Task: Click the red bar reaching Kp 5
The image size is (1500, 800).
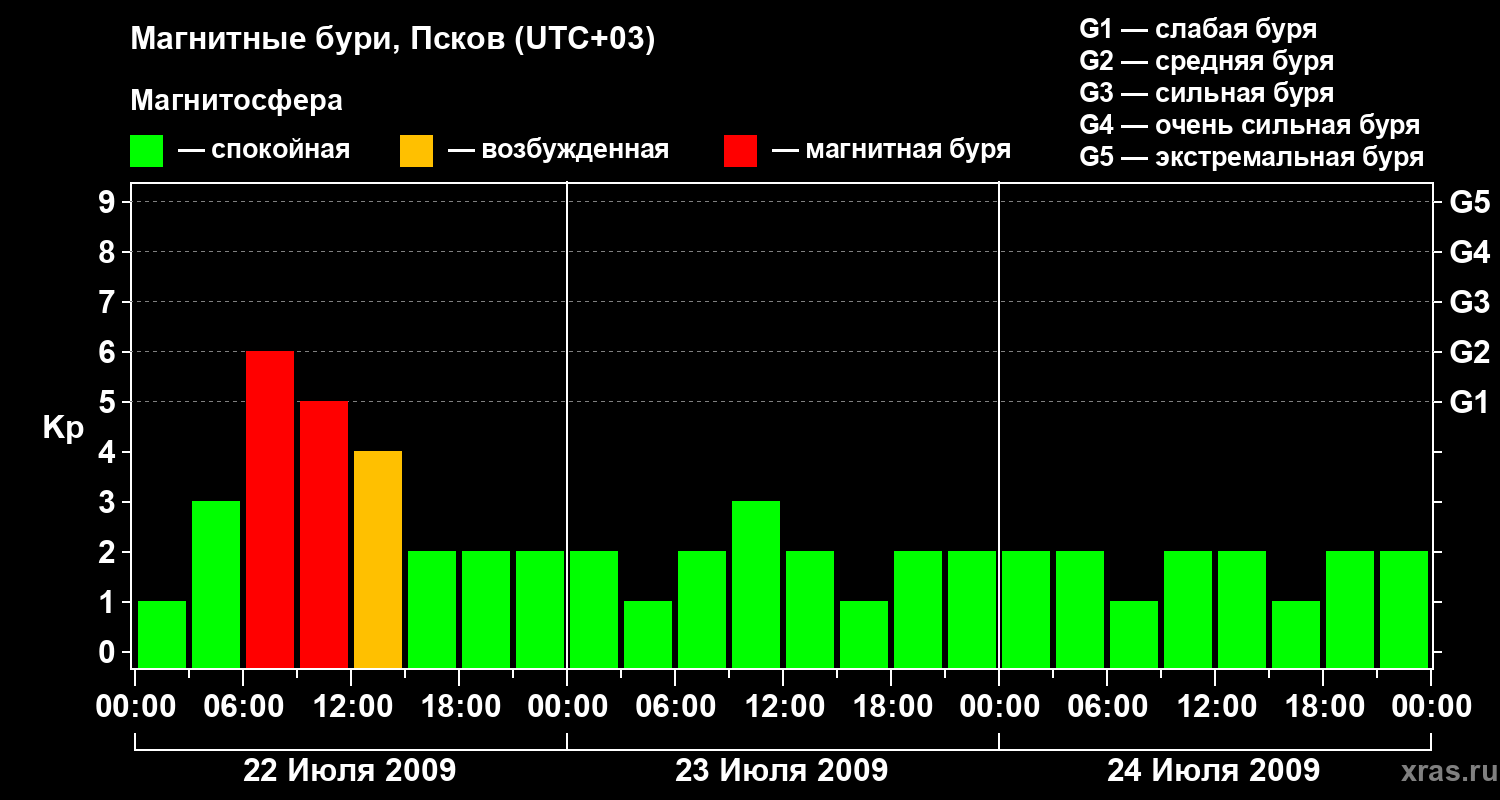Action: coord(324,534)
